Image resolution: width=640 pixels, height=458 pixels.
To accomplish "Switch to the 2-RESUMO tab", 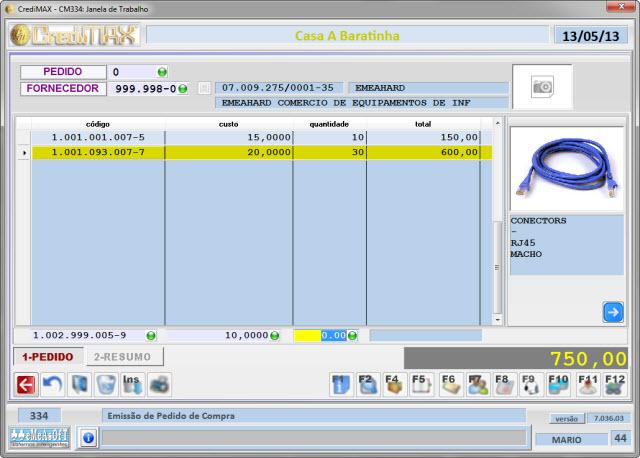I will 122,356.
